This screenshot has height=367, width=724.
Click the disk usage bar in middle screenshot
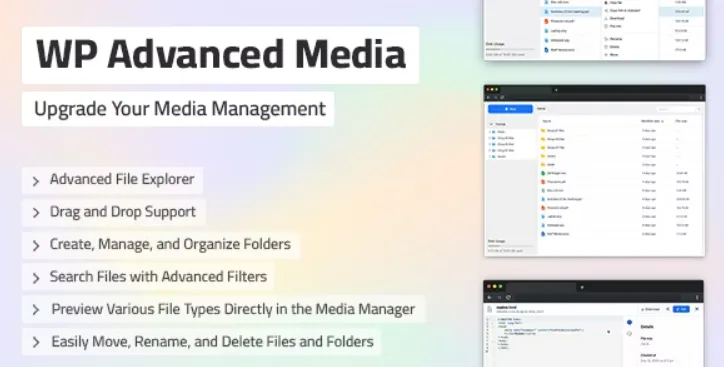pos(510,246)
